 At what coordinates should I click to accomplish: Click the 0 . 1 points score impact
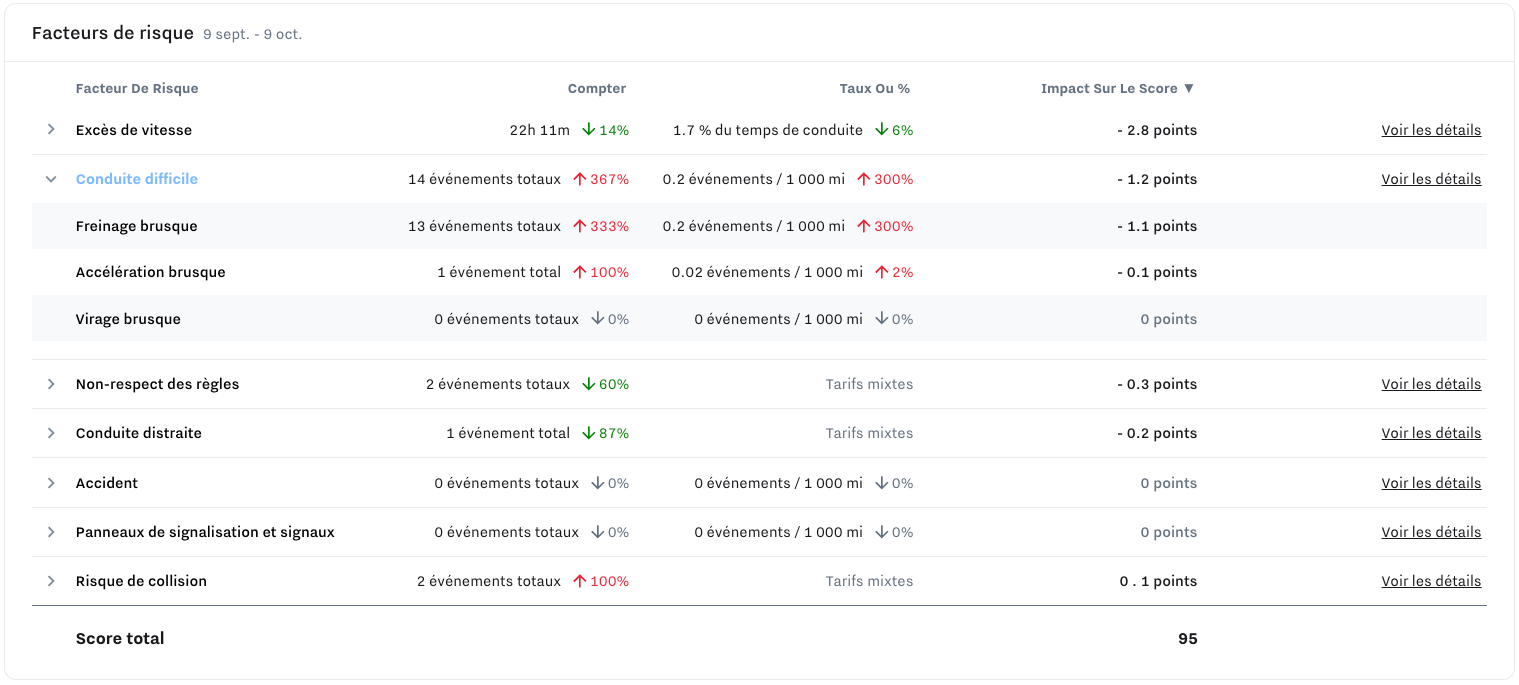pos(1158,581)
